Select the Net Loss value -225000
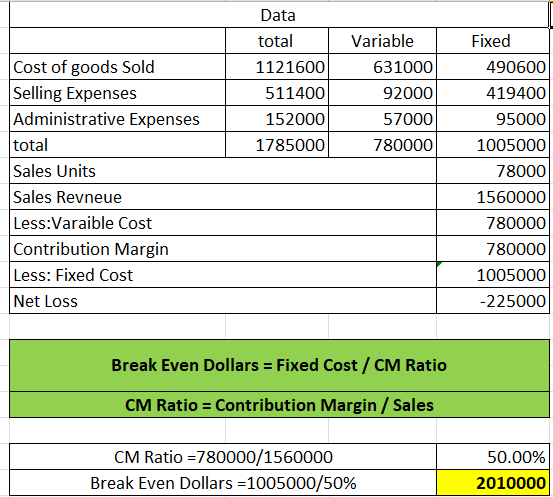Image resolution: width=553 pixels, height=497 pixels. click(x=493, y=301)
